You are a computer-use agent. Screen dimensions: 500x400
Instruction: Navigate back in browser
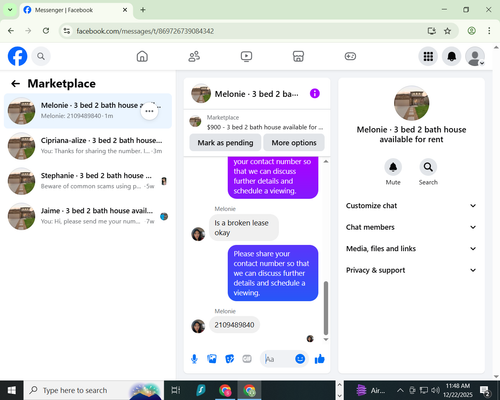pyautogui.click(x=11, y=31)
